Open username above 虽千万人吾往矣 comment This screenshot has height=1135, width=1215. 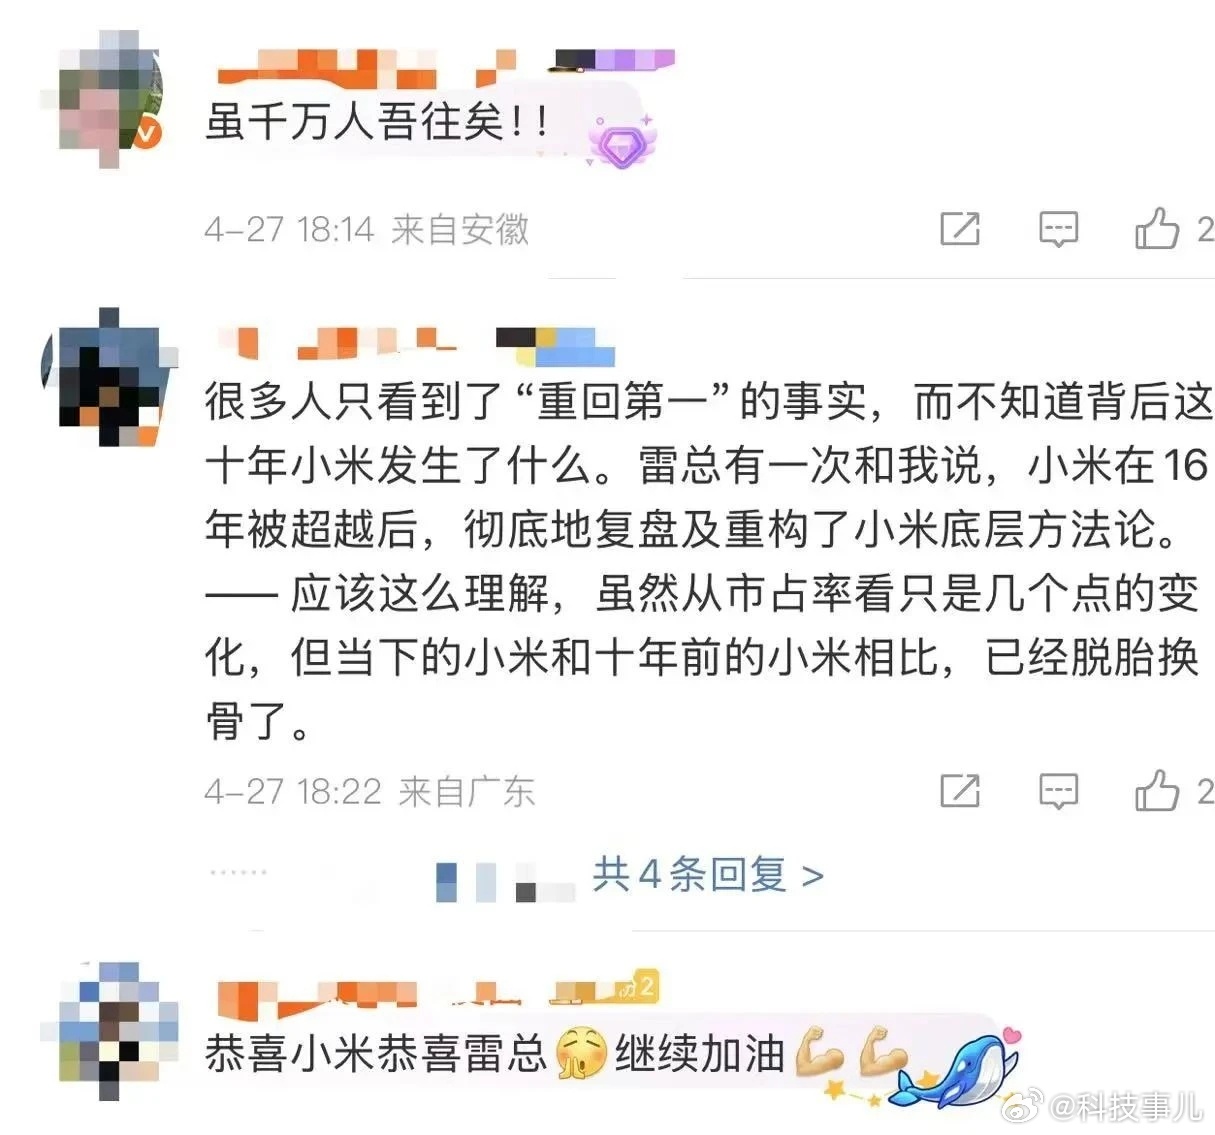(445, 65)
